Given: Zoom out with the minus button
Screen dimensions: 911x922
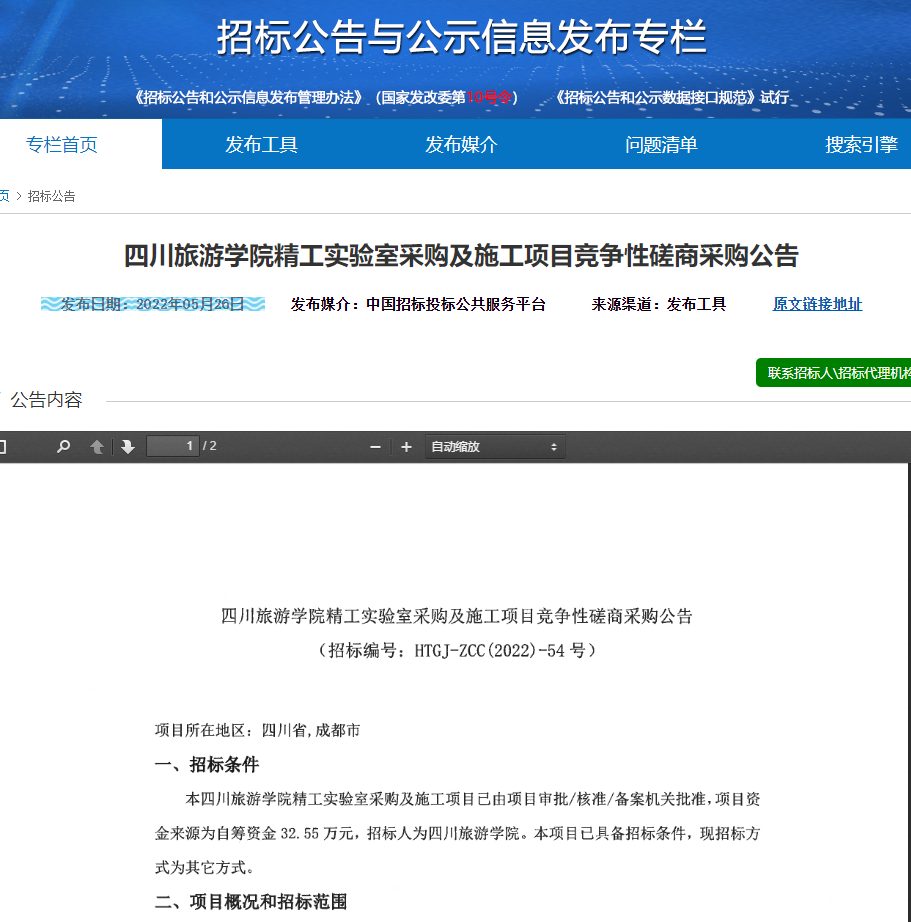Looking at the screenshot, I should tap(375, 447).
